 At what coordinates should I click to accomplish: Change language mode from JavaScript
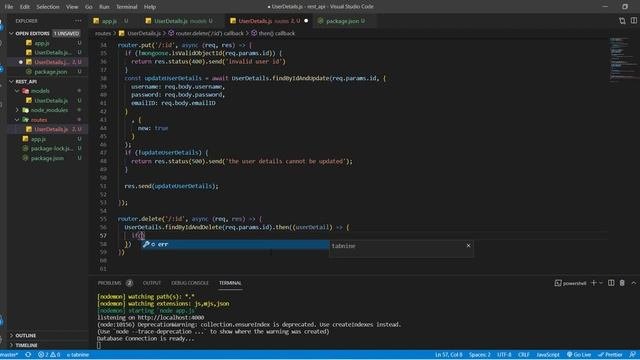click(x=548, y=355)
